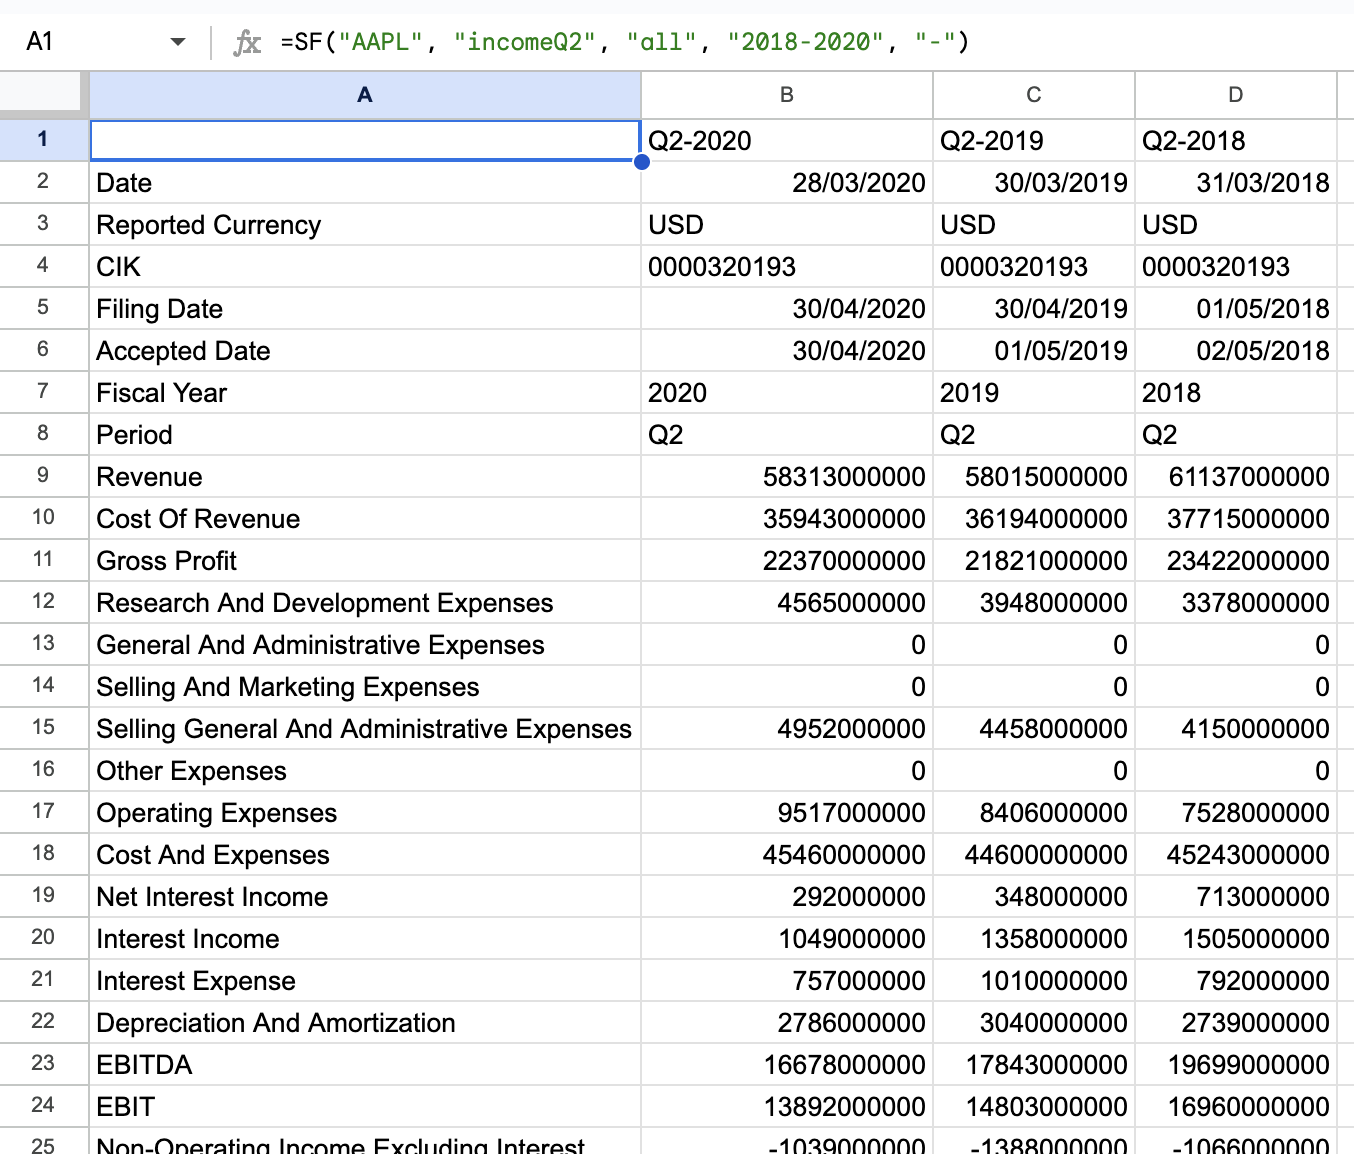
Task: Click revenue value 58313000000
Action: 787,476
